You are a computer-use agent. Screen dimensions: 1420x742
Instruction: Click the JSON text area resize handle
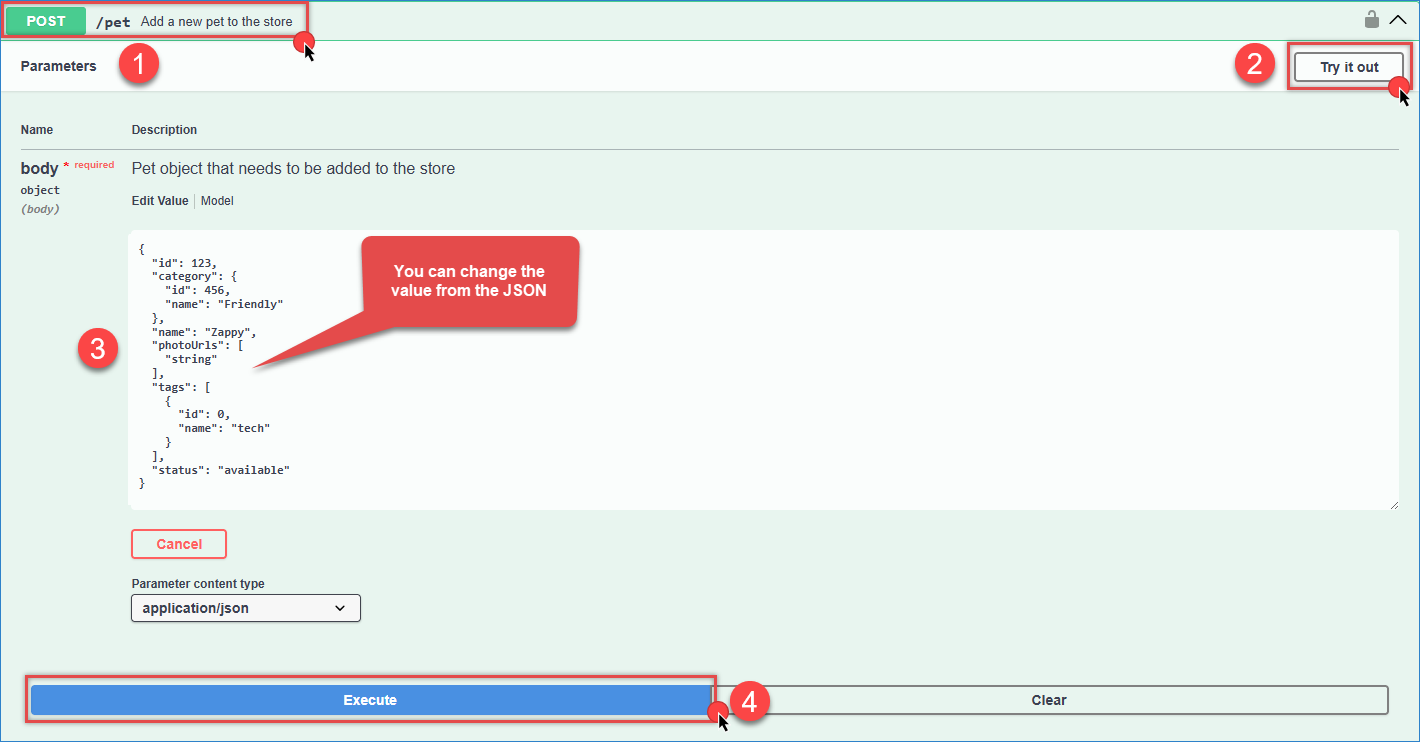point(1393,505)
